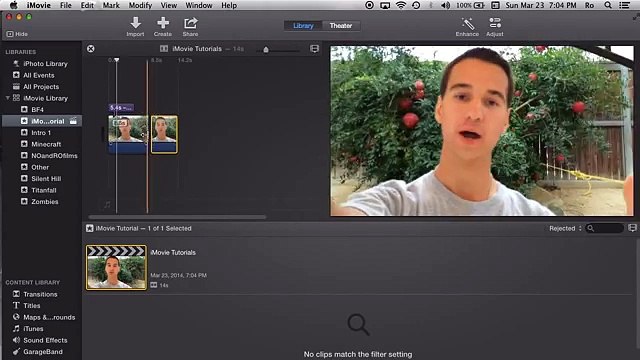Open Notification Center list icon

click(x=624, y=5)
